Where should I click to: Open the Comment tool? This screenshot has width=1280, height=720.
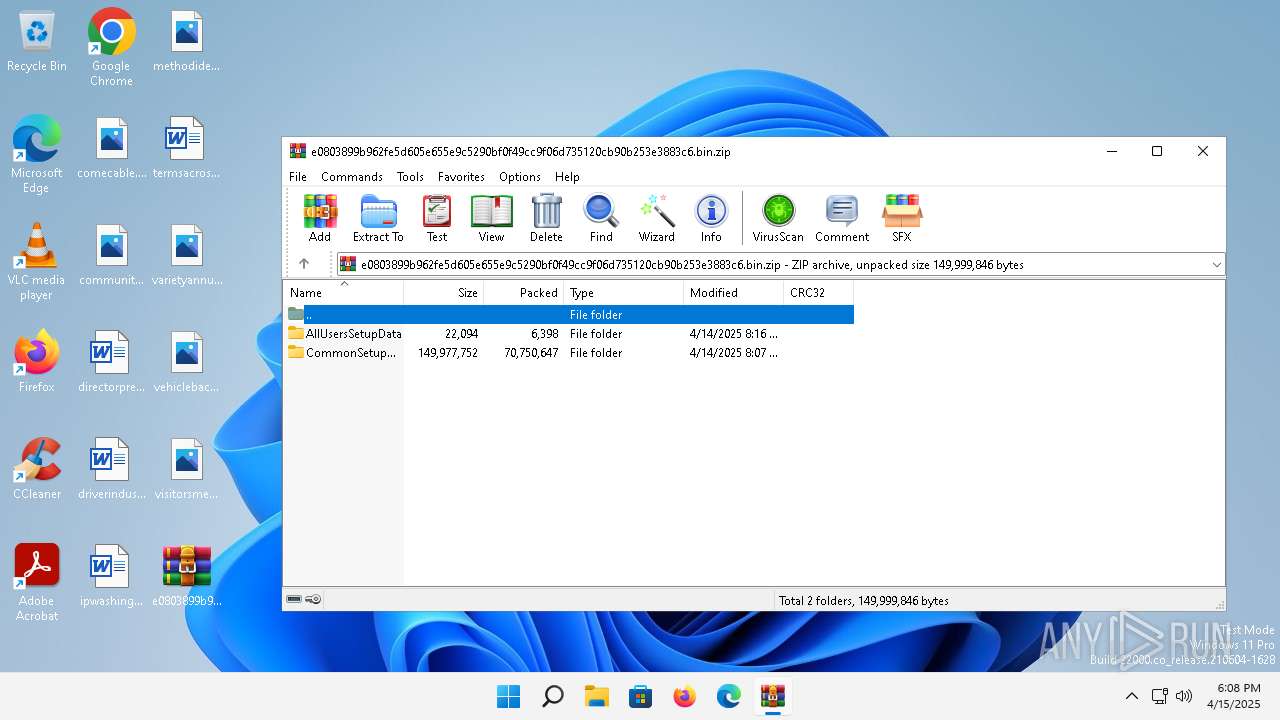click(842, 218)
